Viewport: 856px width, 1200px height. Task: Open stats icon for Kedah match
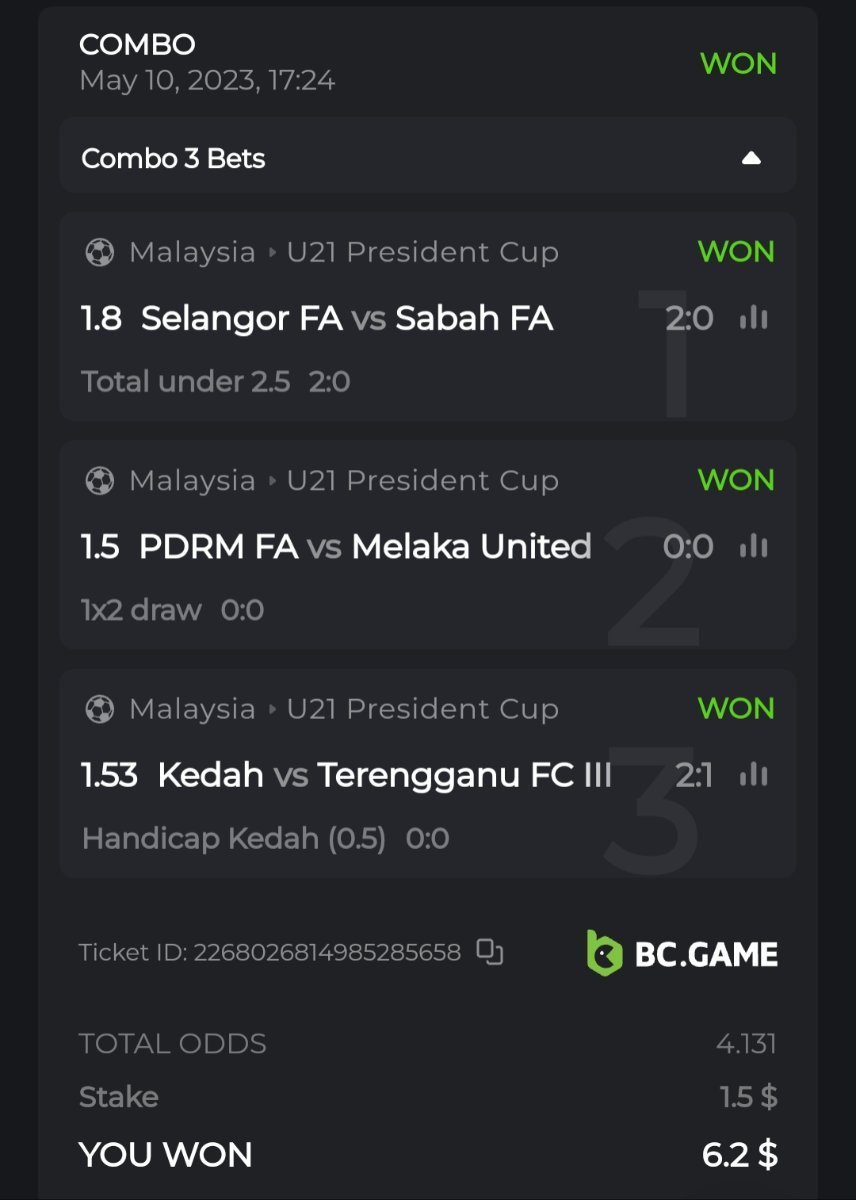tap(753, 775)
